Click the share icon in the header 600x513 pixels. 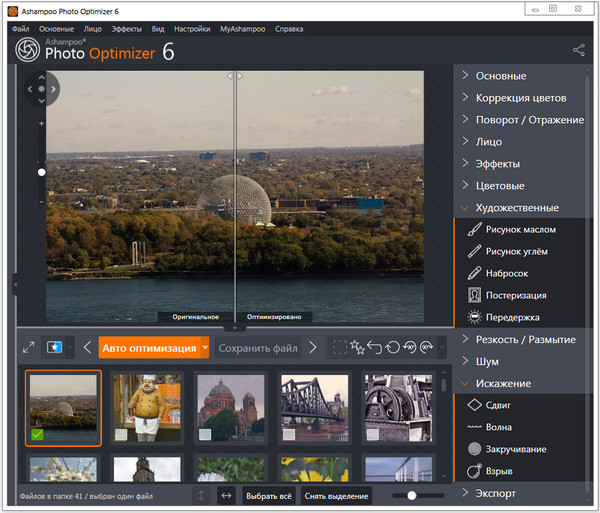[x=578, y=50]
